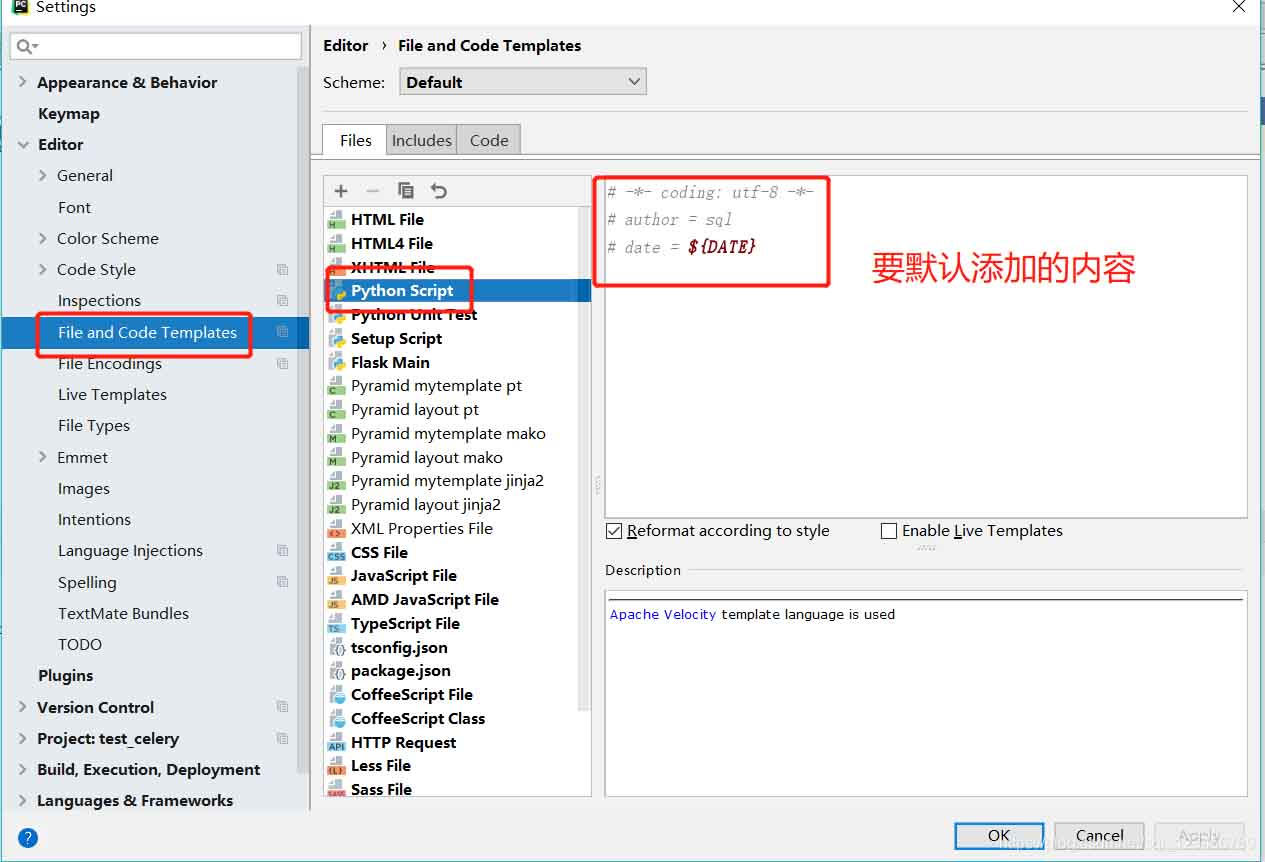Click the reset to default arrow icon
This screenshot has height=862, width=1265.
pos(438,190)
